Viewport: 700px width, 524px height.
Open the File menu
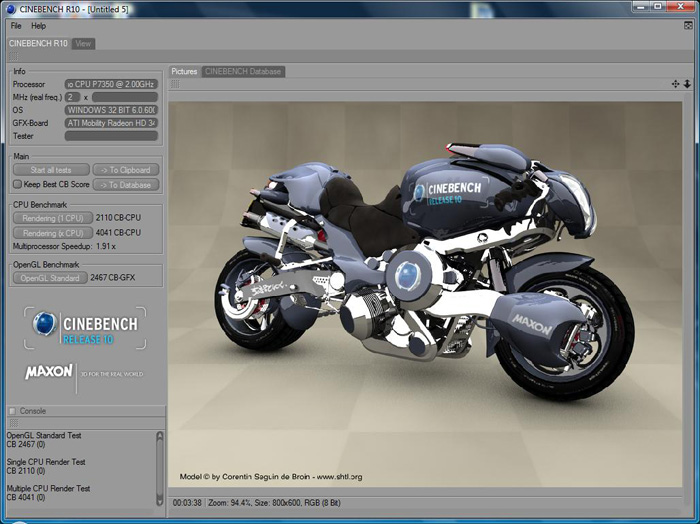[16, 26]
